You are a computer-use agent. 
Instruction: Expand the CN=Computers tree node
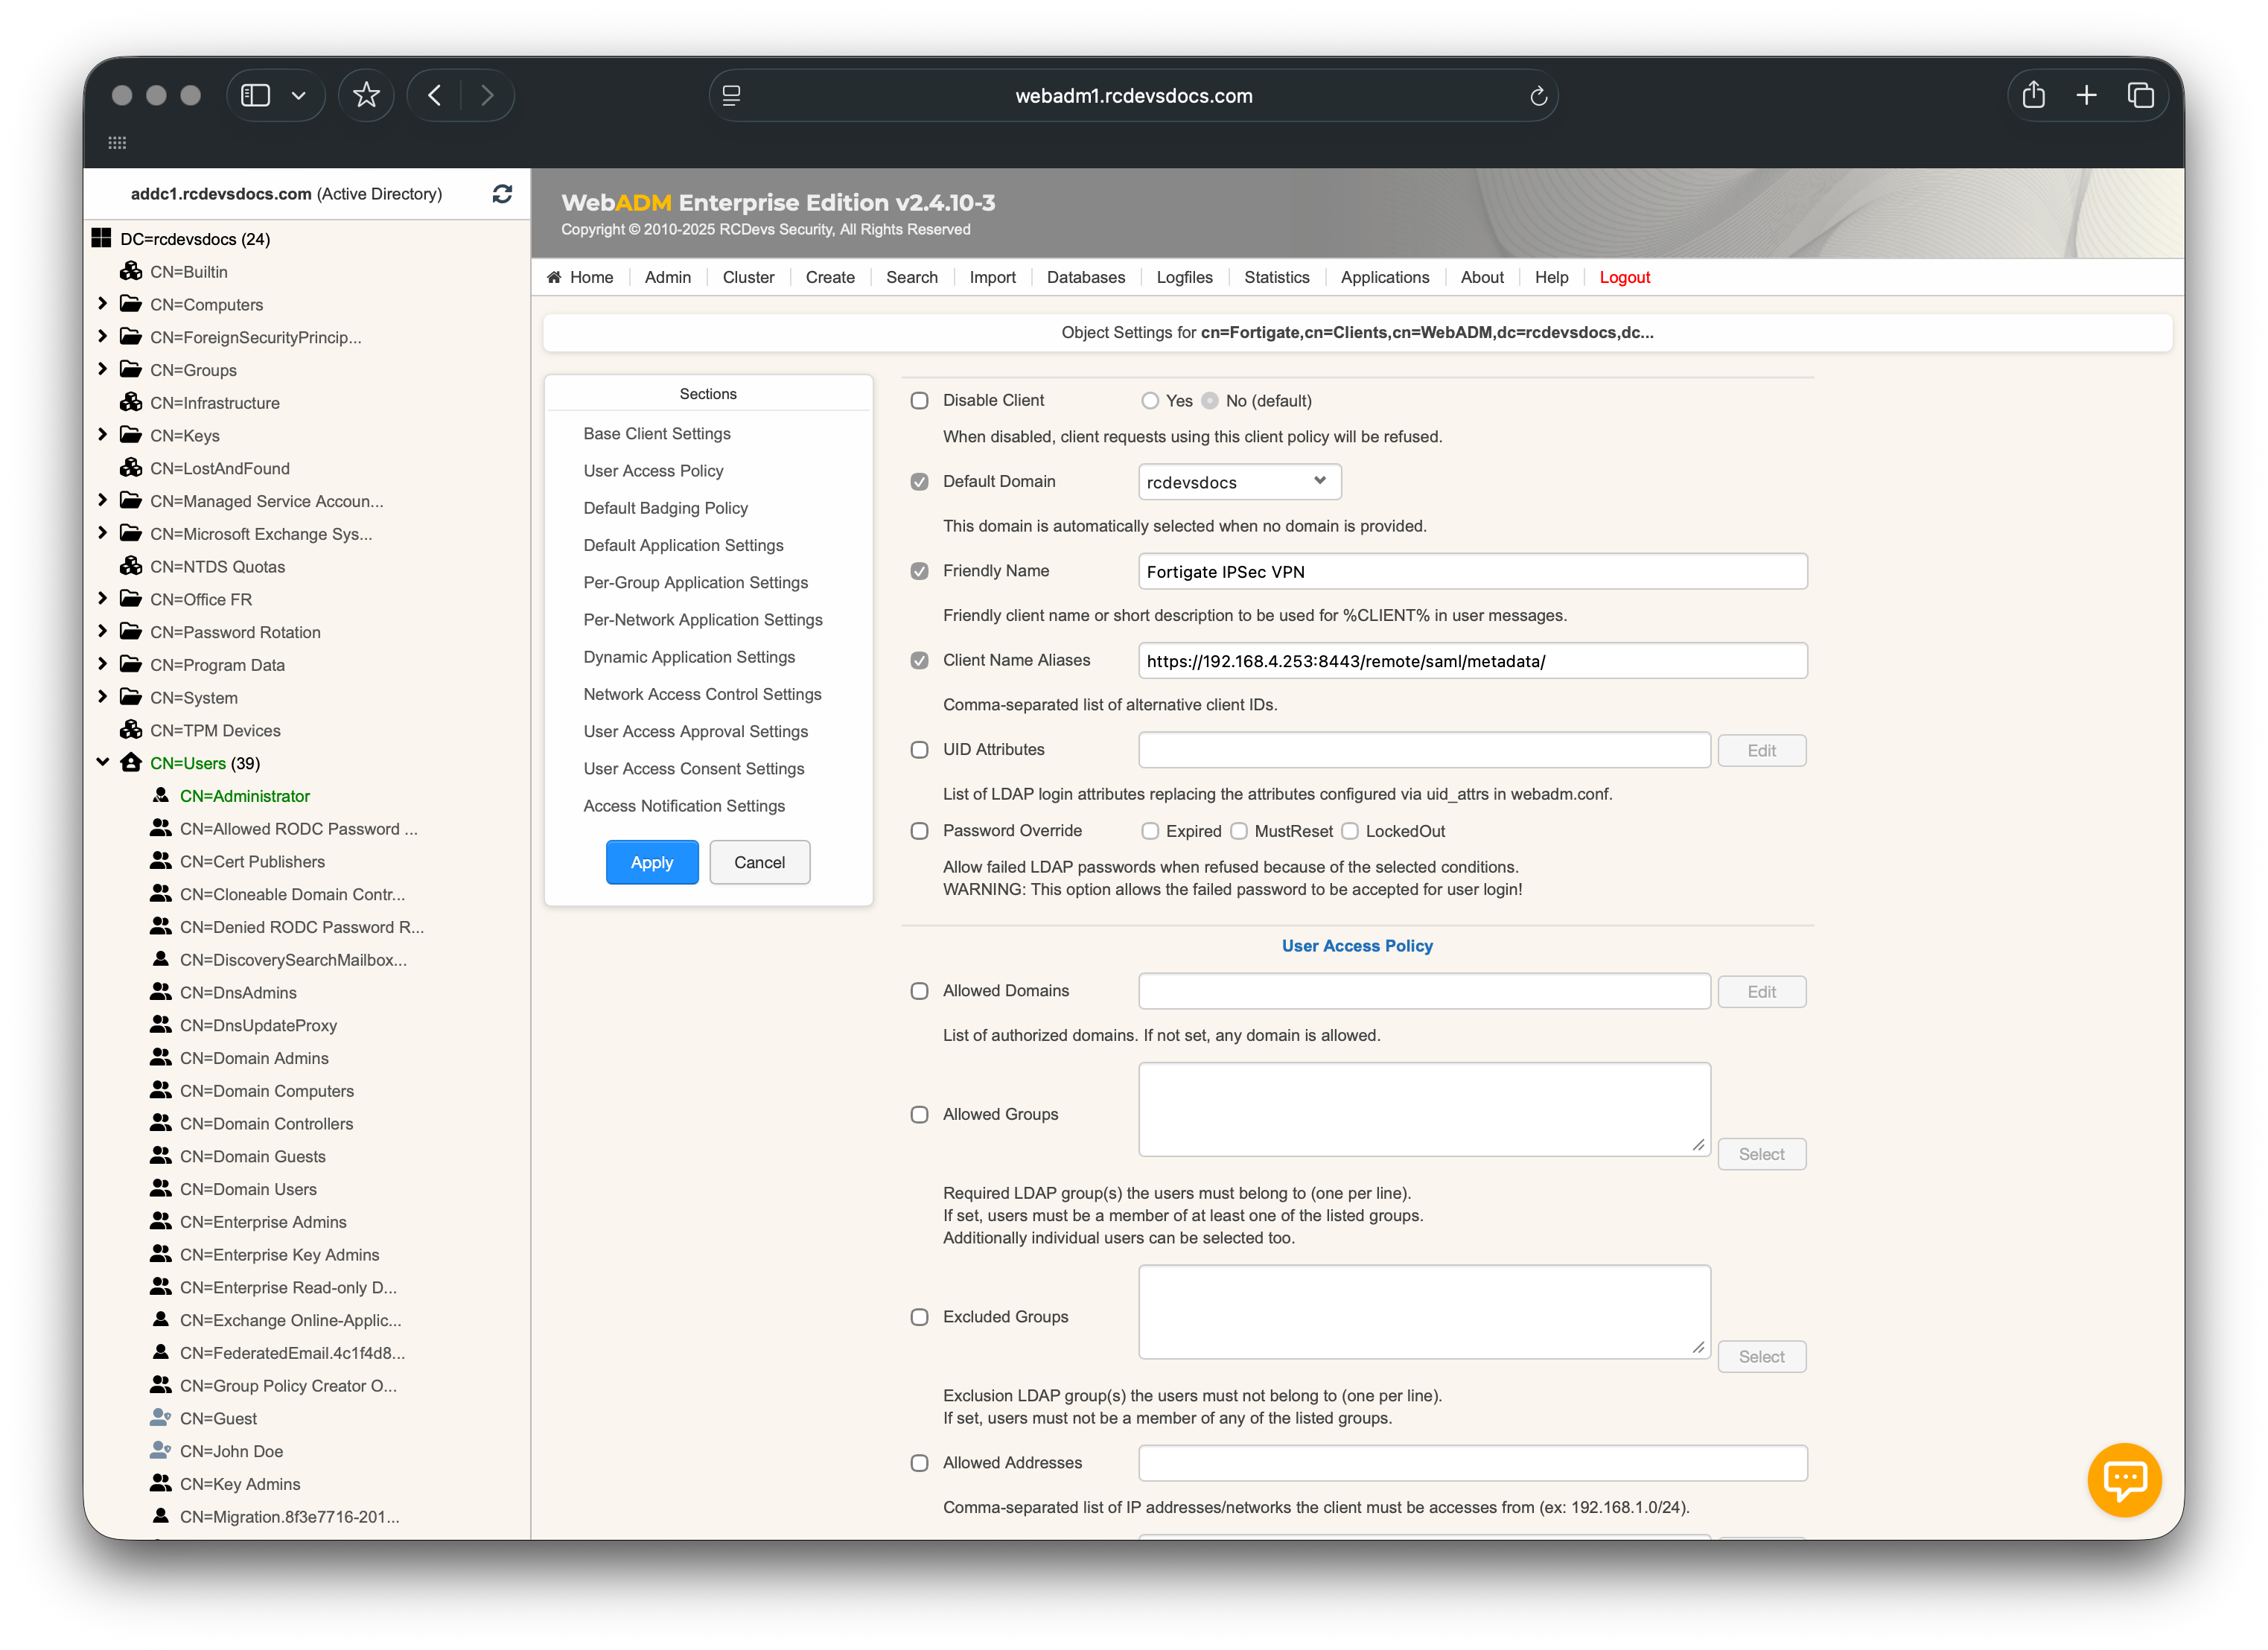tap(102, 303)
